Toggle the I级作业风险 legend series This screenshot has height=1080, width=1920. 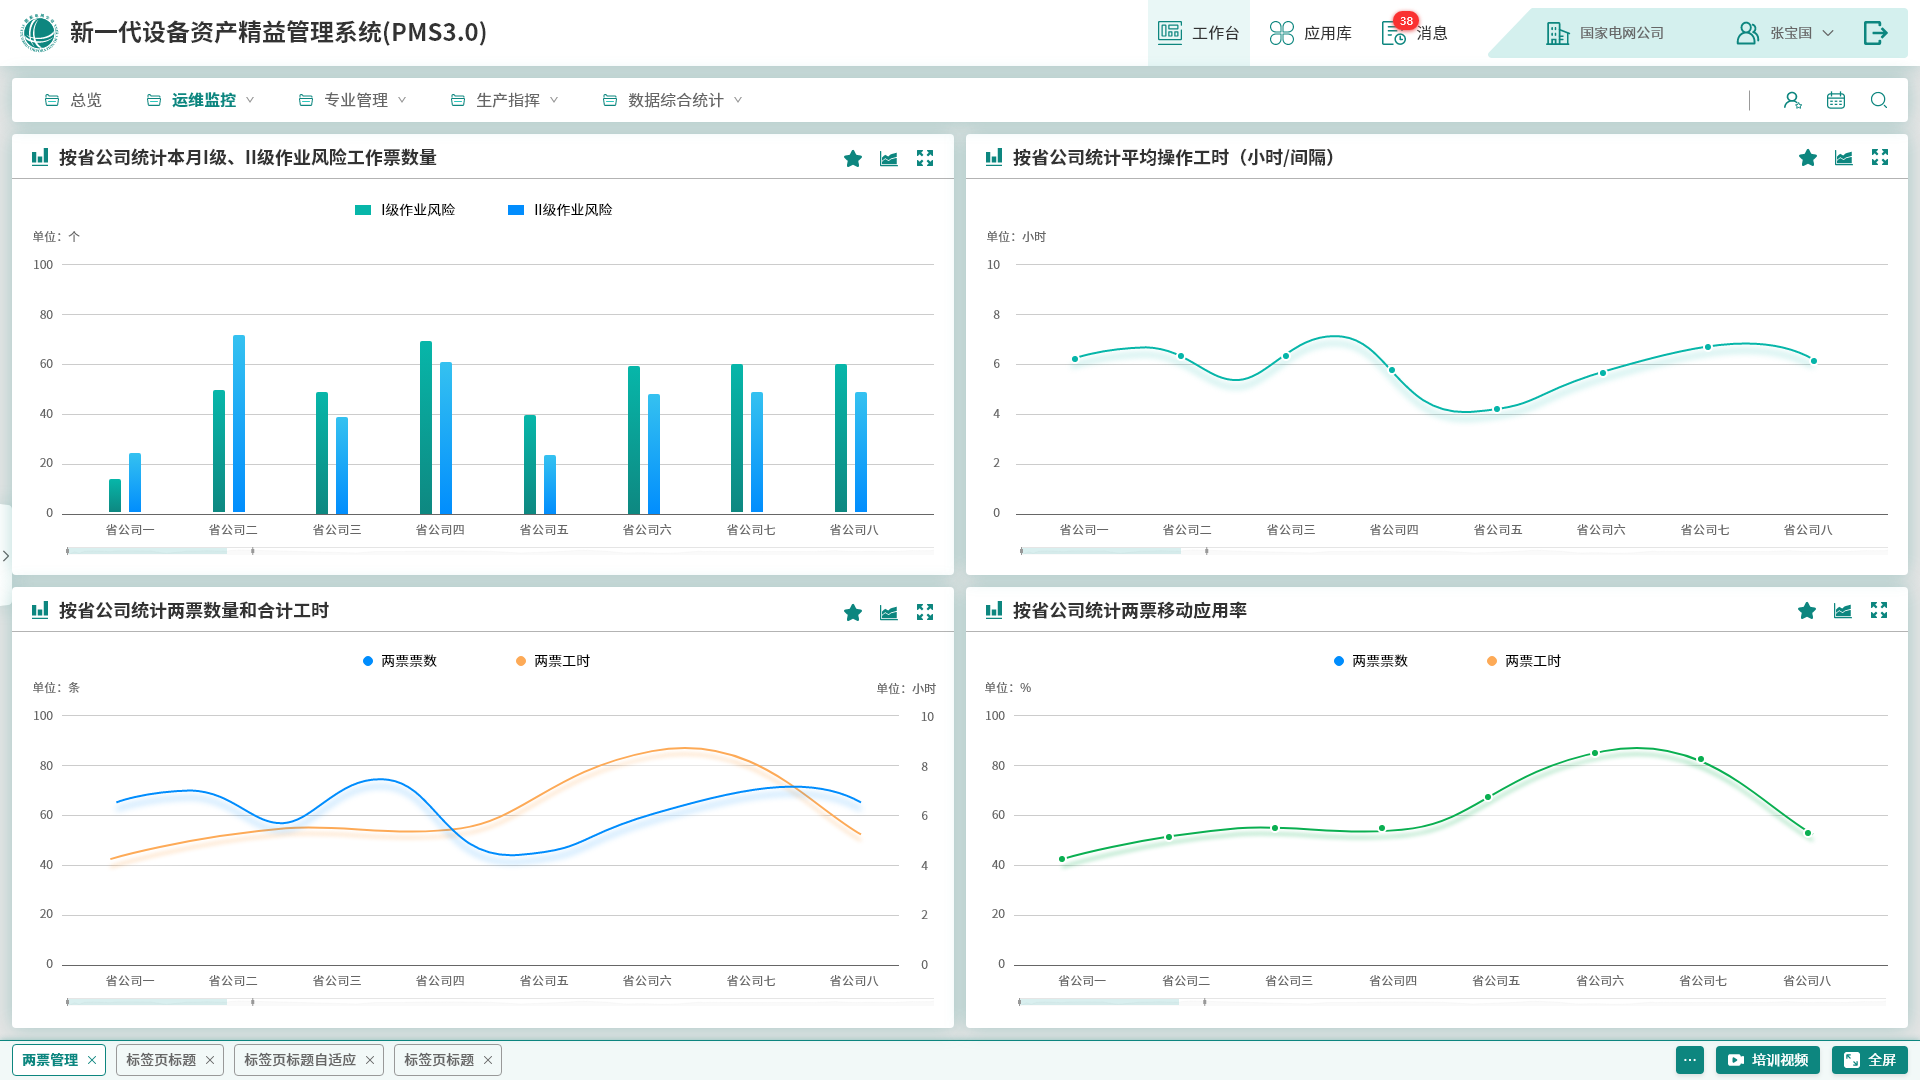(405, 210)
